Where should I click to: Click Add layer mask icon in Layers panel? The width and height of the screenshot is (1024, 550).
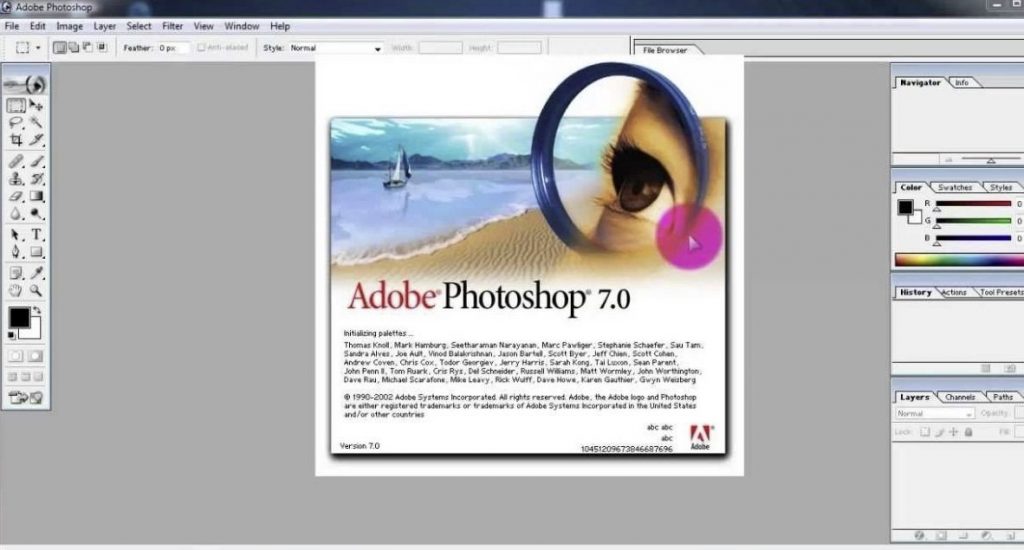(941, 536)
